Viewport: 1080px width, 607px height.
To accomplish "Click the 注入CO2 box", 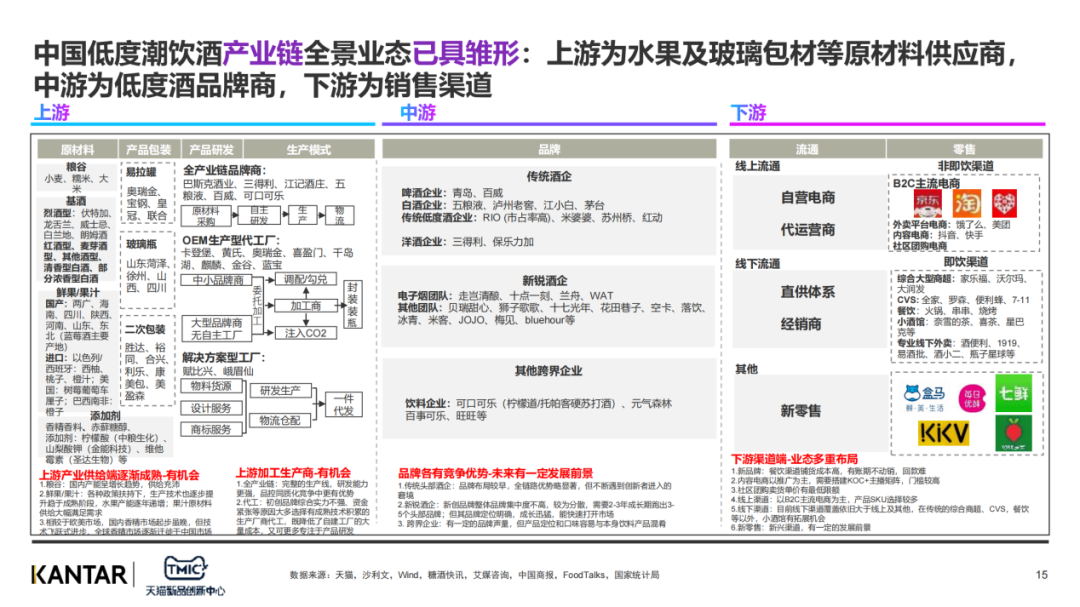I will 306,333.
